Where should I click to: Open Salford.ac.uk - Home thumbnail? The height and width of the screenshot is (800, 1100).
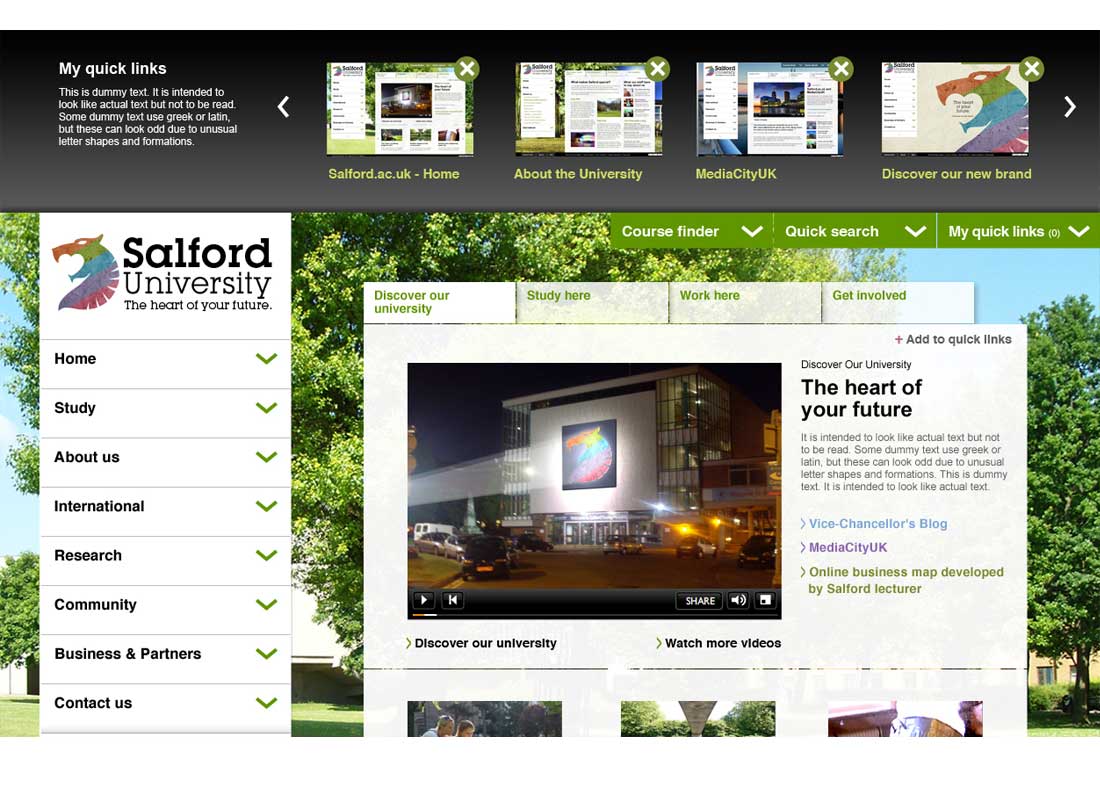[x=400, y=109]
